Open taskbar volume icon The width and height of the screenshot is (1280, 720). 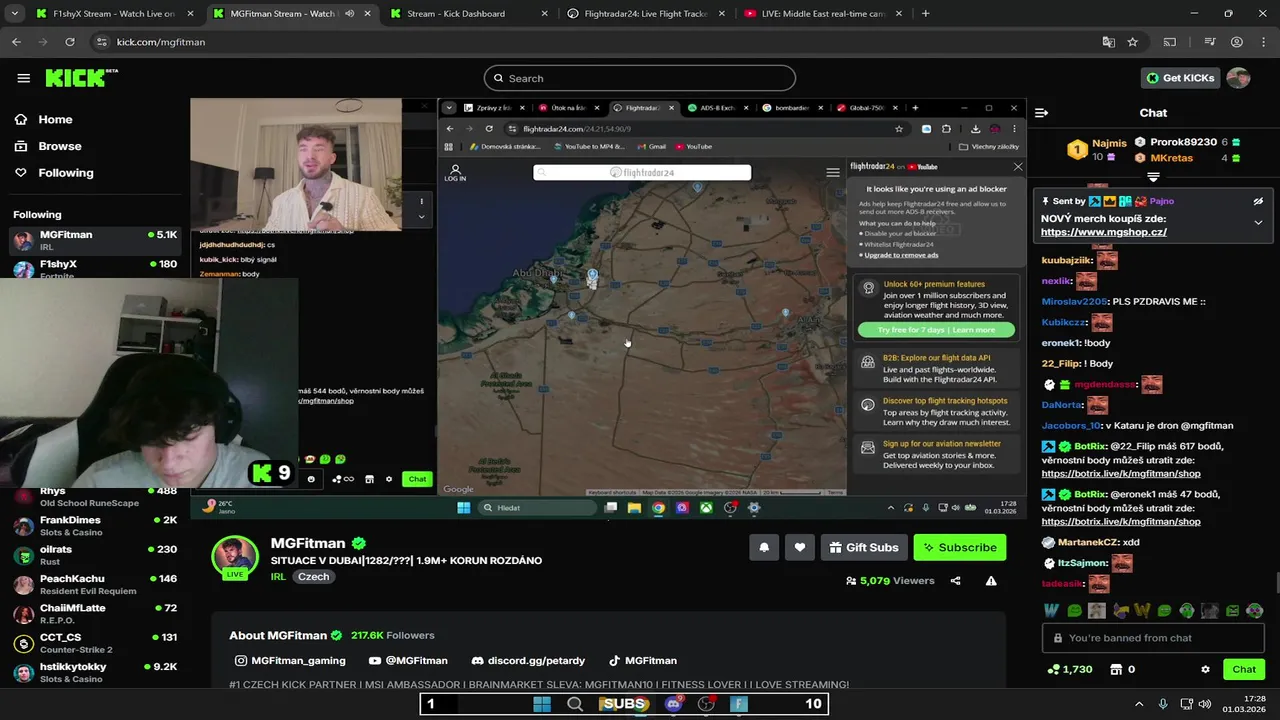pos(1205,704)
